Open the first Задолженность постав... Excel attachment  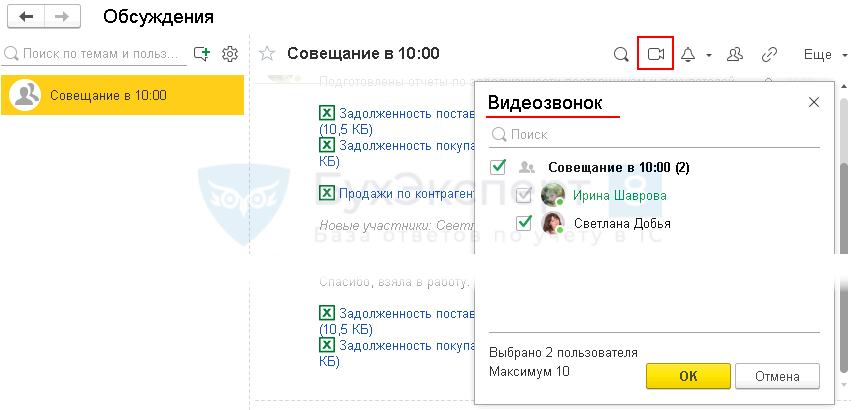(406, 114)
